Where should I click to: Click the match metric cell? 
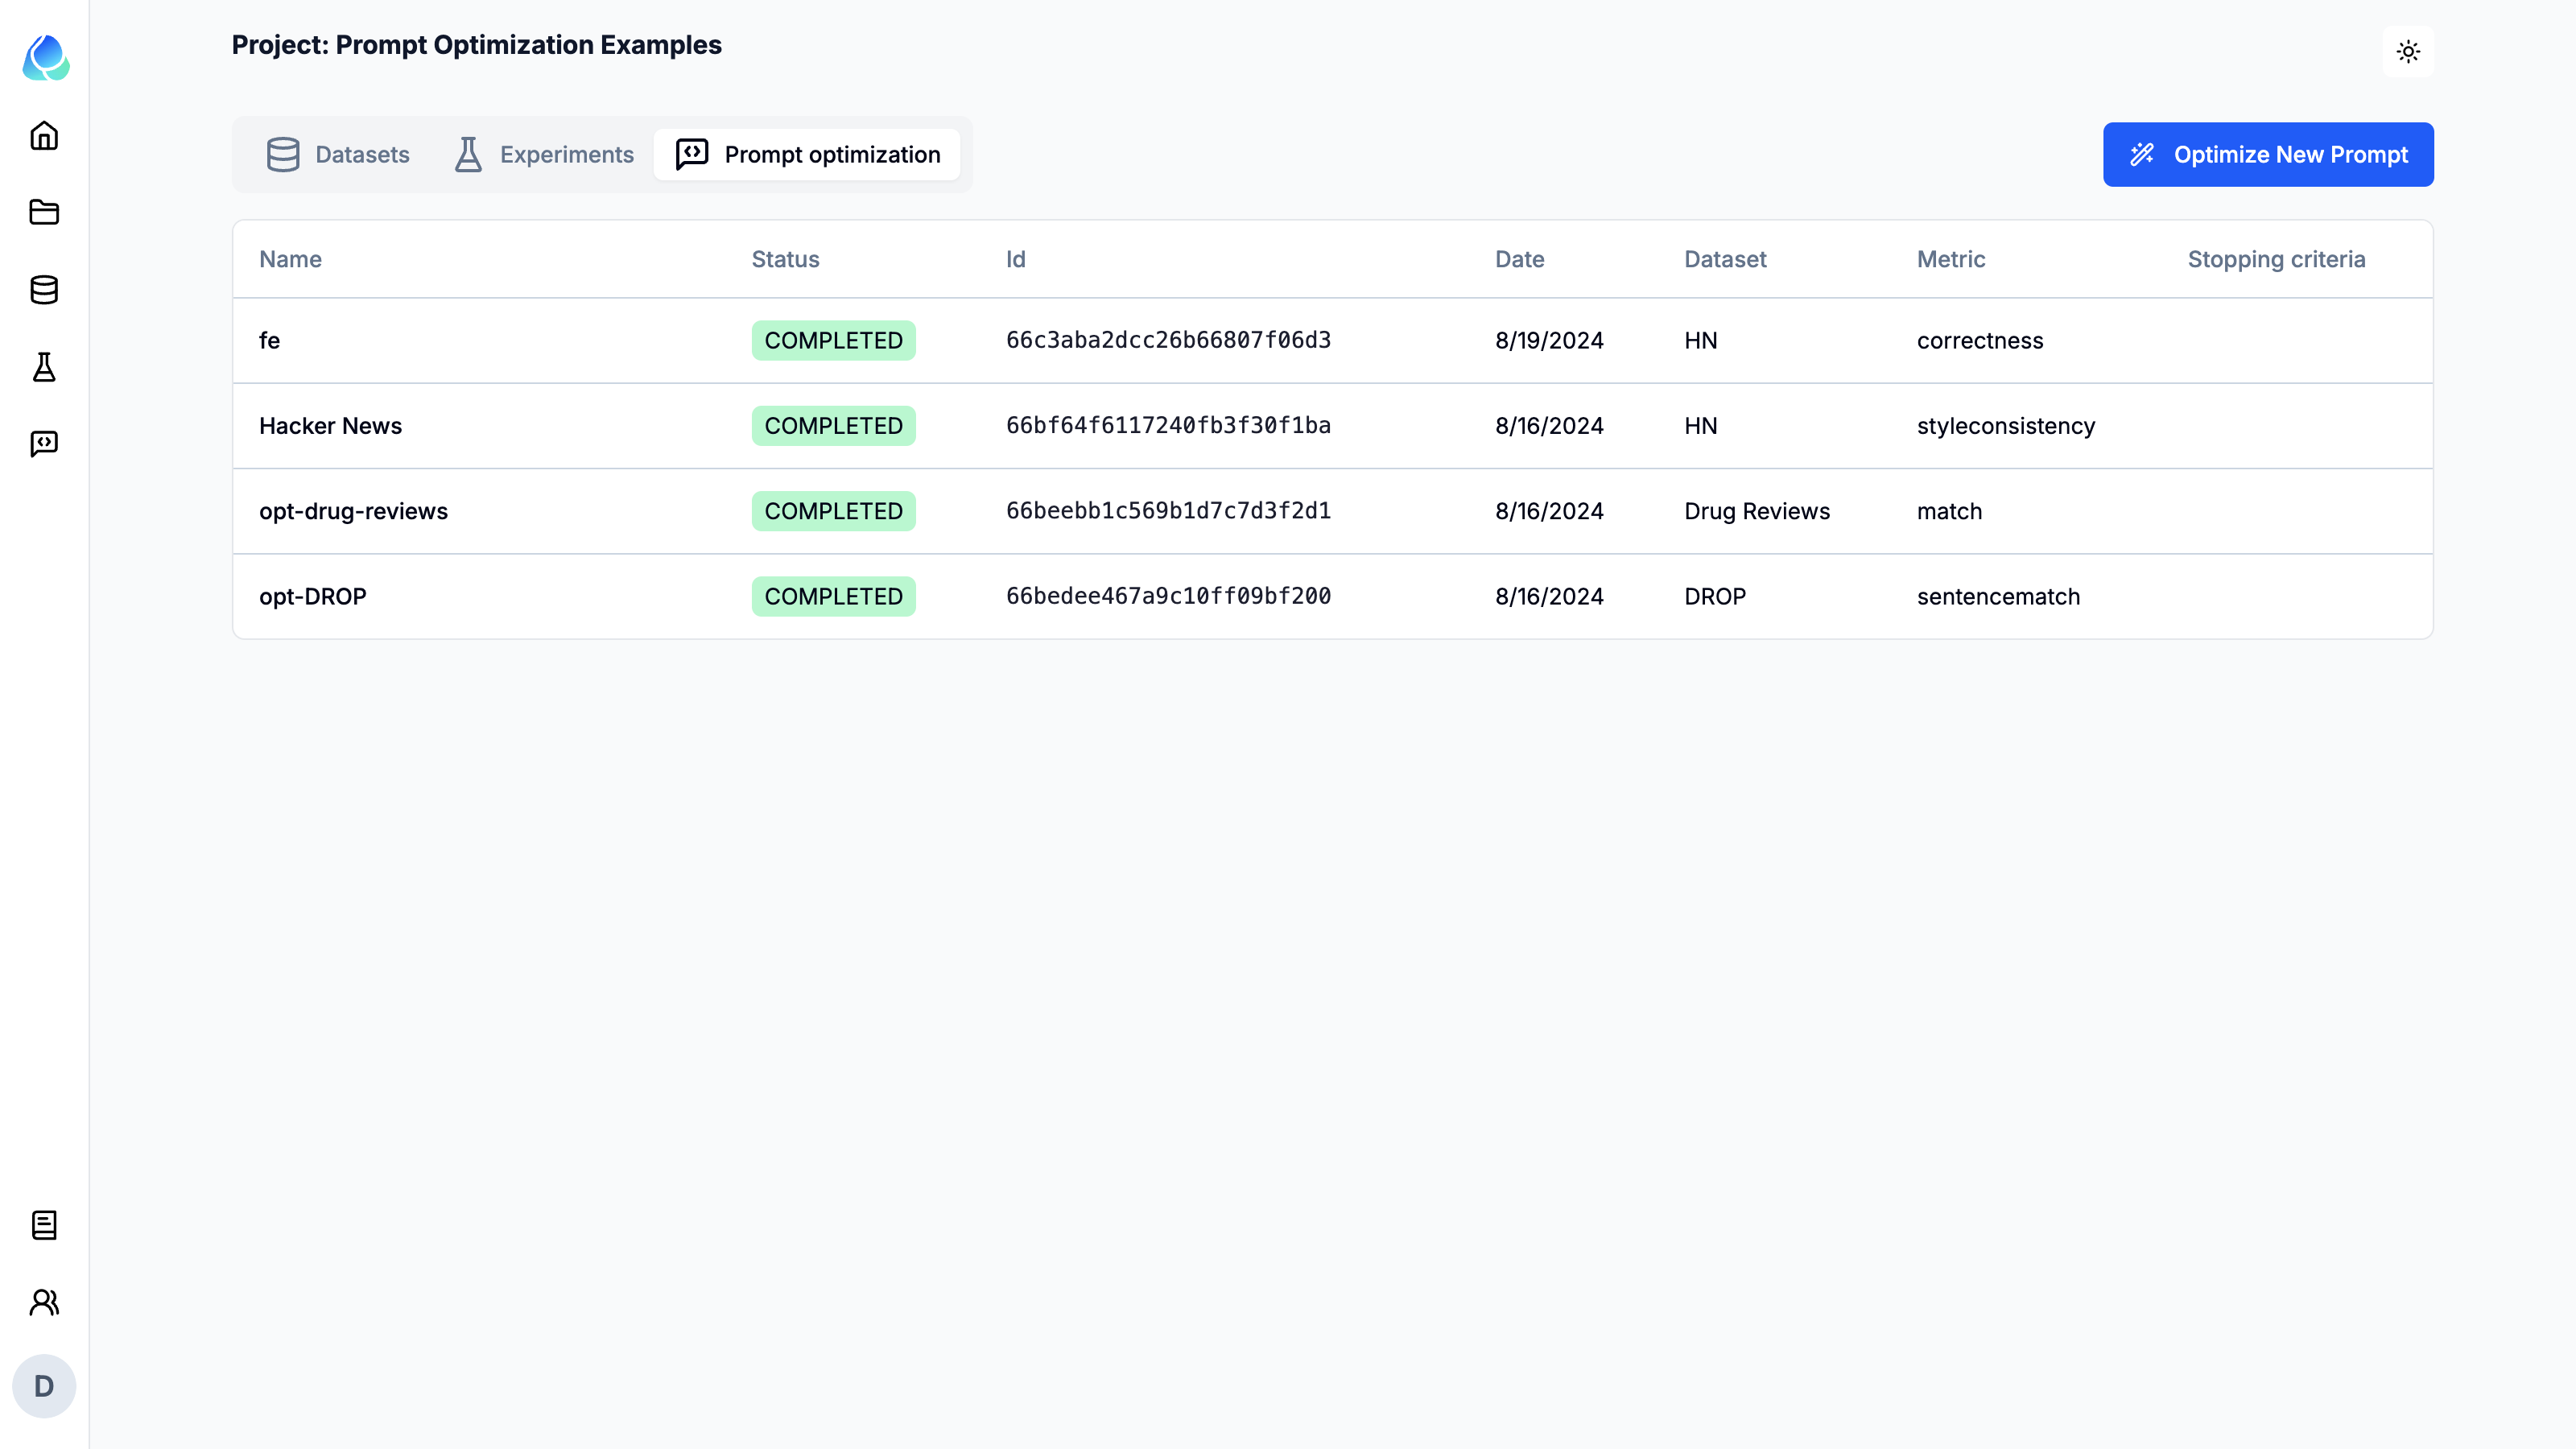1949,511
